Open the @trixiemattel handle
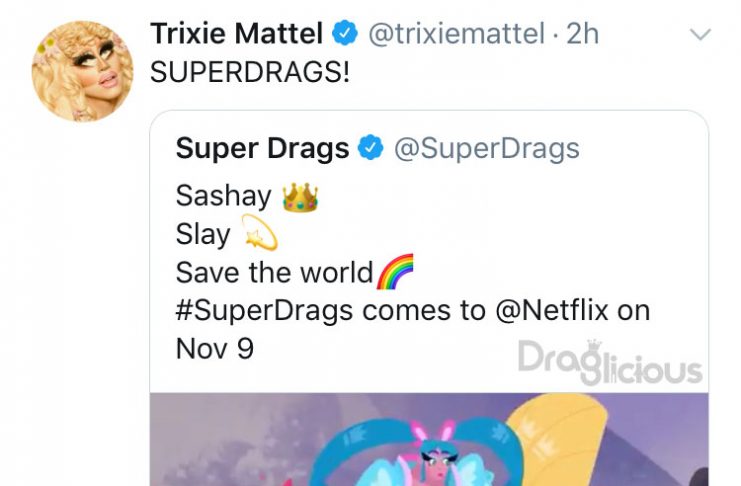This screenshot has width=741, height=486. click(457, 34)
